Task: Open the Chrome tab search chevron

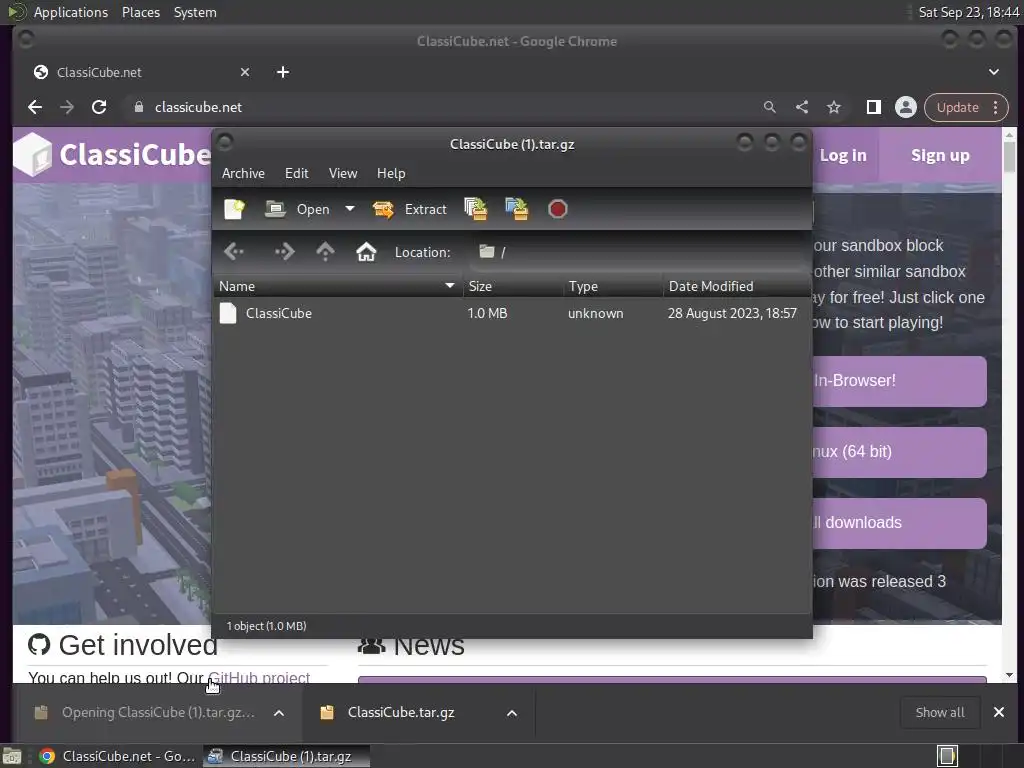Action: click(x=993, y=72)
